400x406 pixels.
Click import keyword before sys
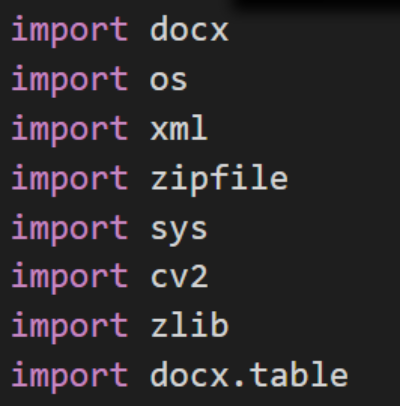(70, 229)
